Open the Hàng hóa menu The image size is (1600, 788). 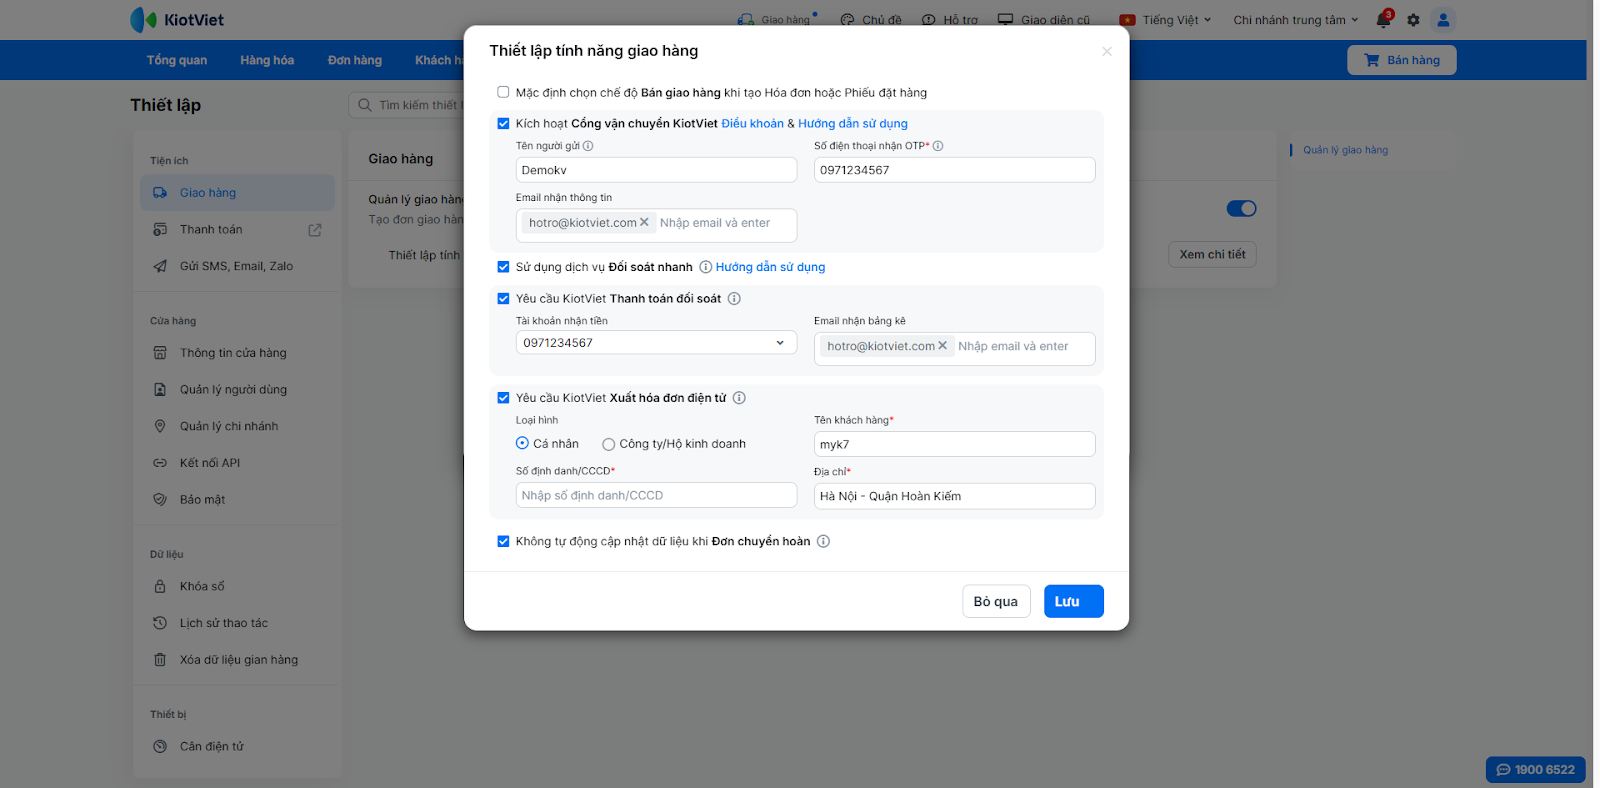coord(267,60)
